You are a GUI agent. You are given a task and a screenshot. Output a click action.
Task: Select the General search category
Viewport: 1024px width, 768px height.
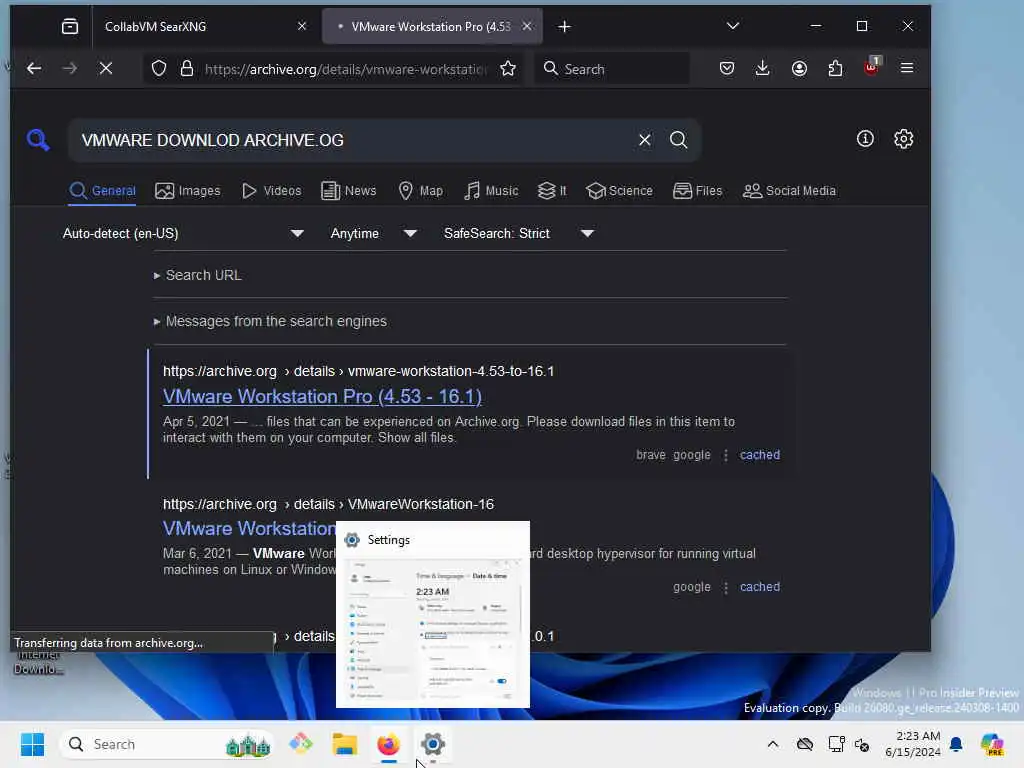tap(103, 191)
